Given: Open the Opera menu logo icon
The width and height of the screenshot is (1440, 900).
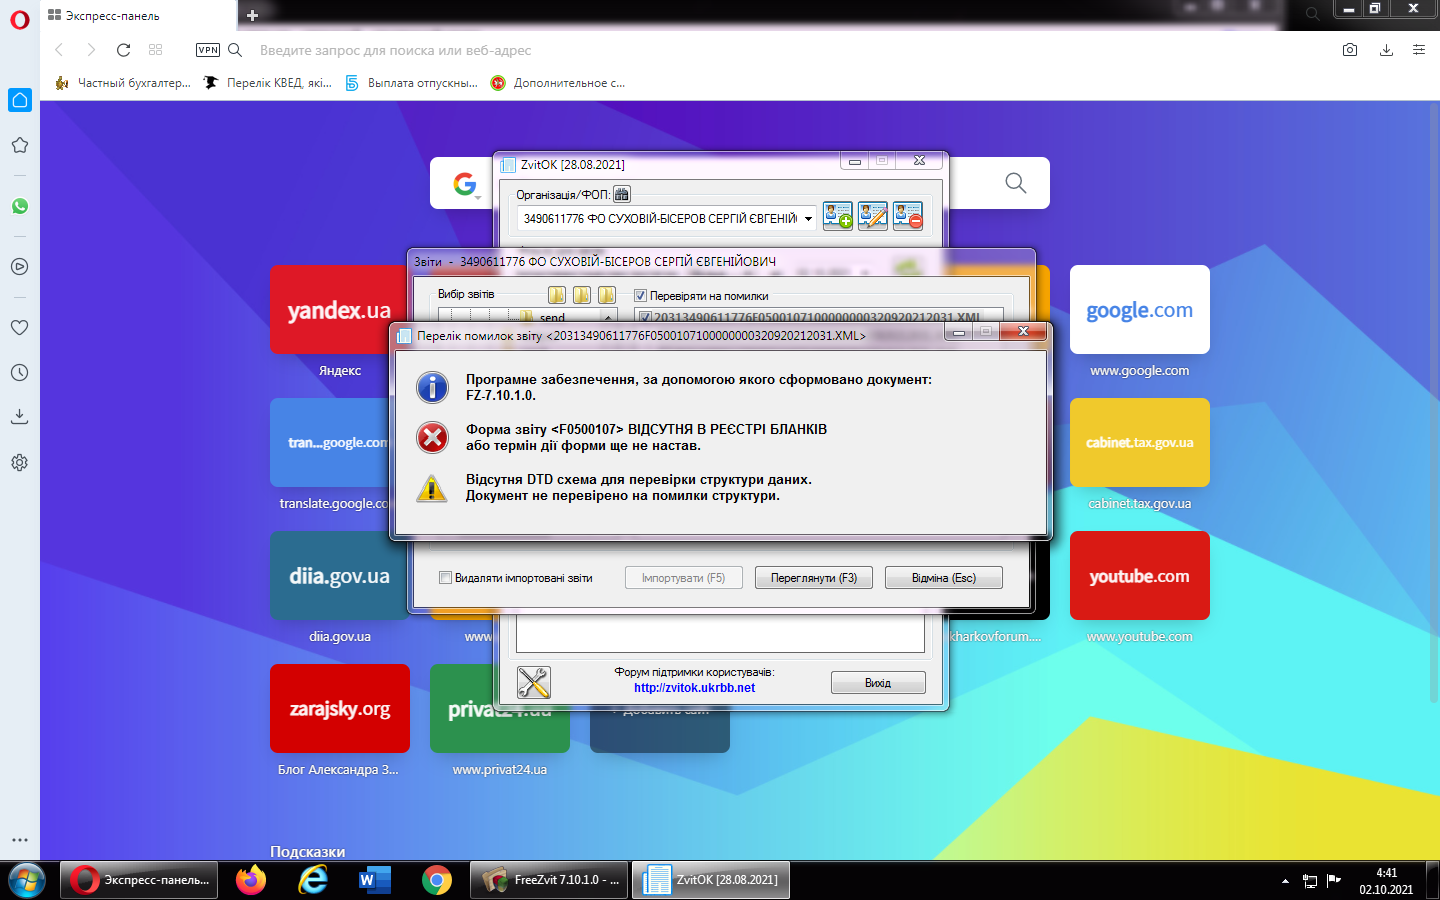Looking at the screenshot, I should point(20,19).
